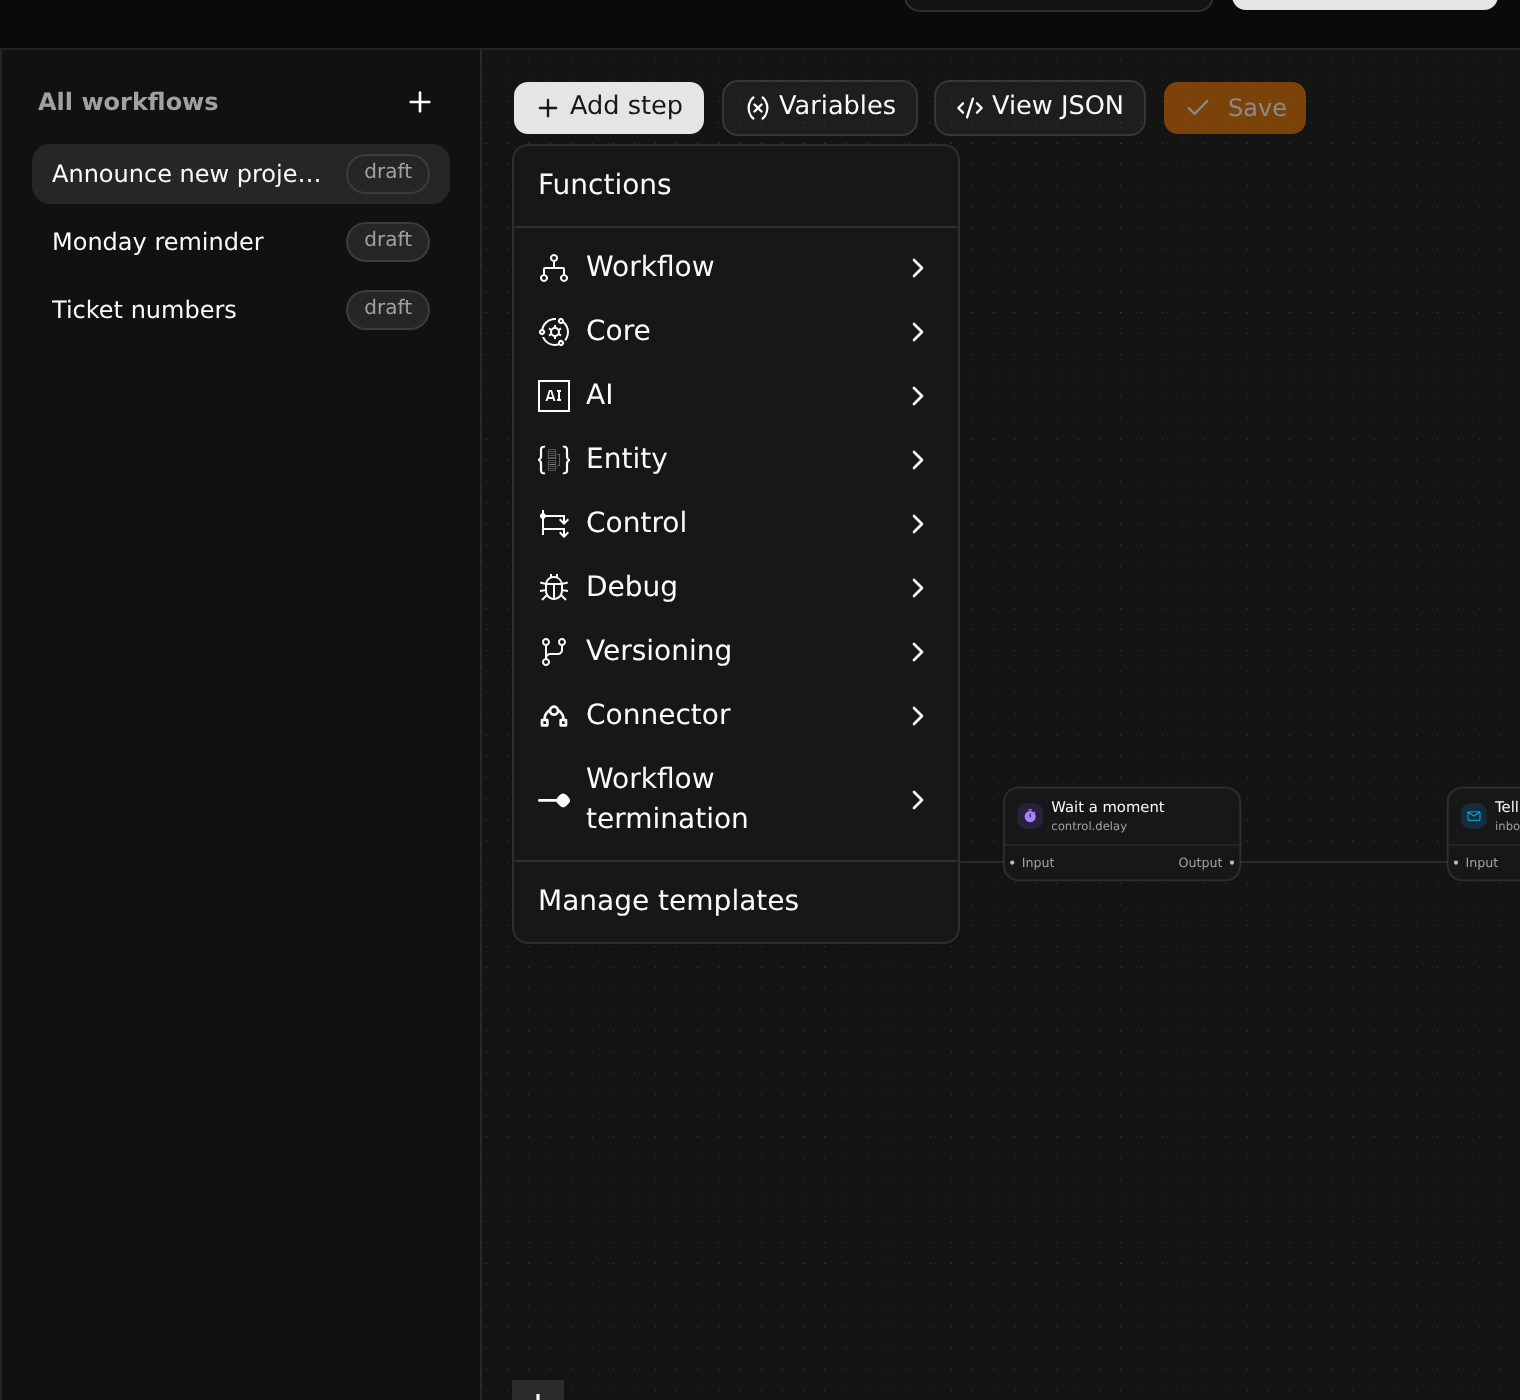This screenshot has height=1400, width=1520.
Task: Select Manage templates in the menu
Action: coord(736,901)
